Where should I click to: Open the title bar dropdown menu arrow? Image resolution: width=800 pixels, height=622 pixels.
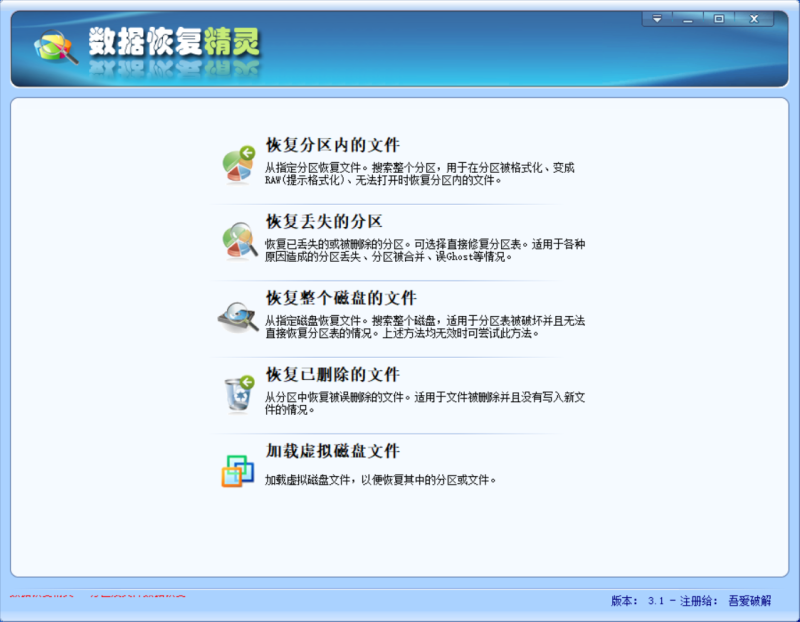coord(657,19)
